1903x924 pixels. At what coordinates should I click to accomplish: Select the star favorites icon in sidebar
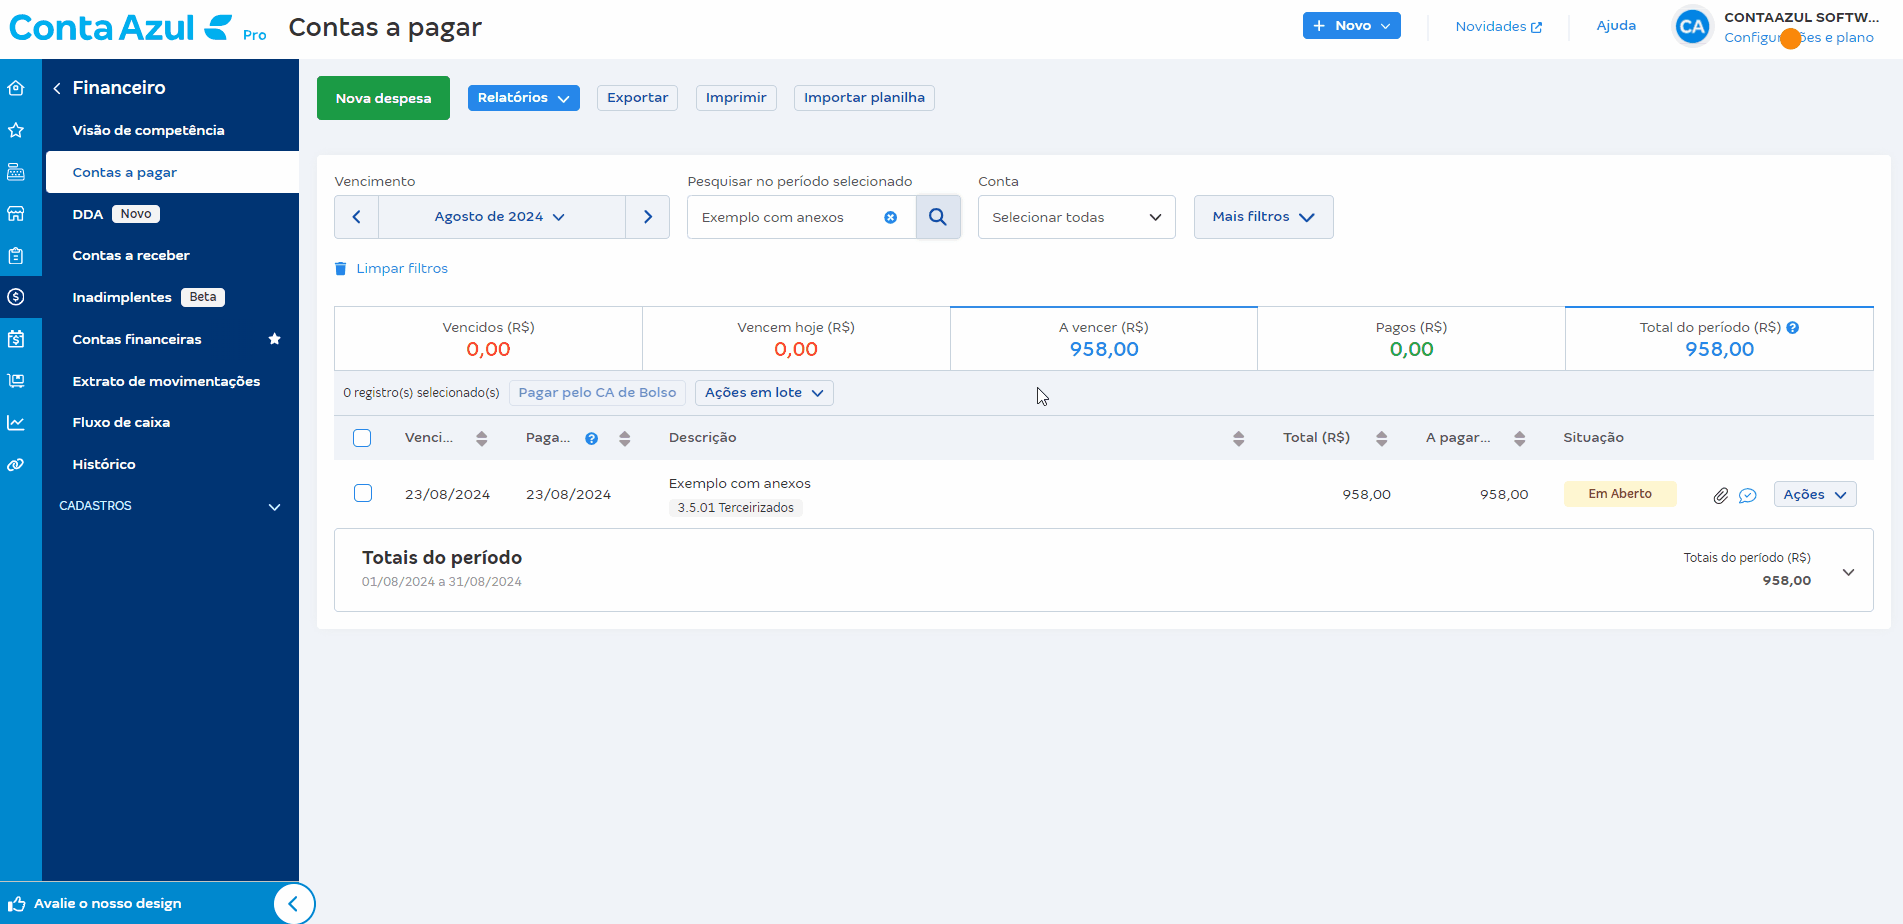coord(17,129)
